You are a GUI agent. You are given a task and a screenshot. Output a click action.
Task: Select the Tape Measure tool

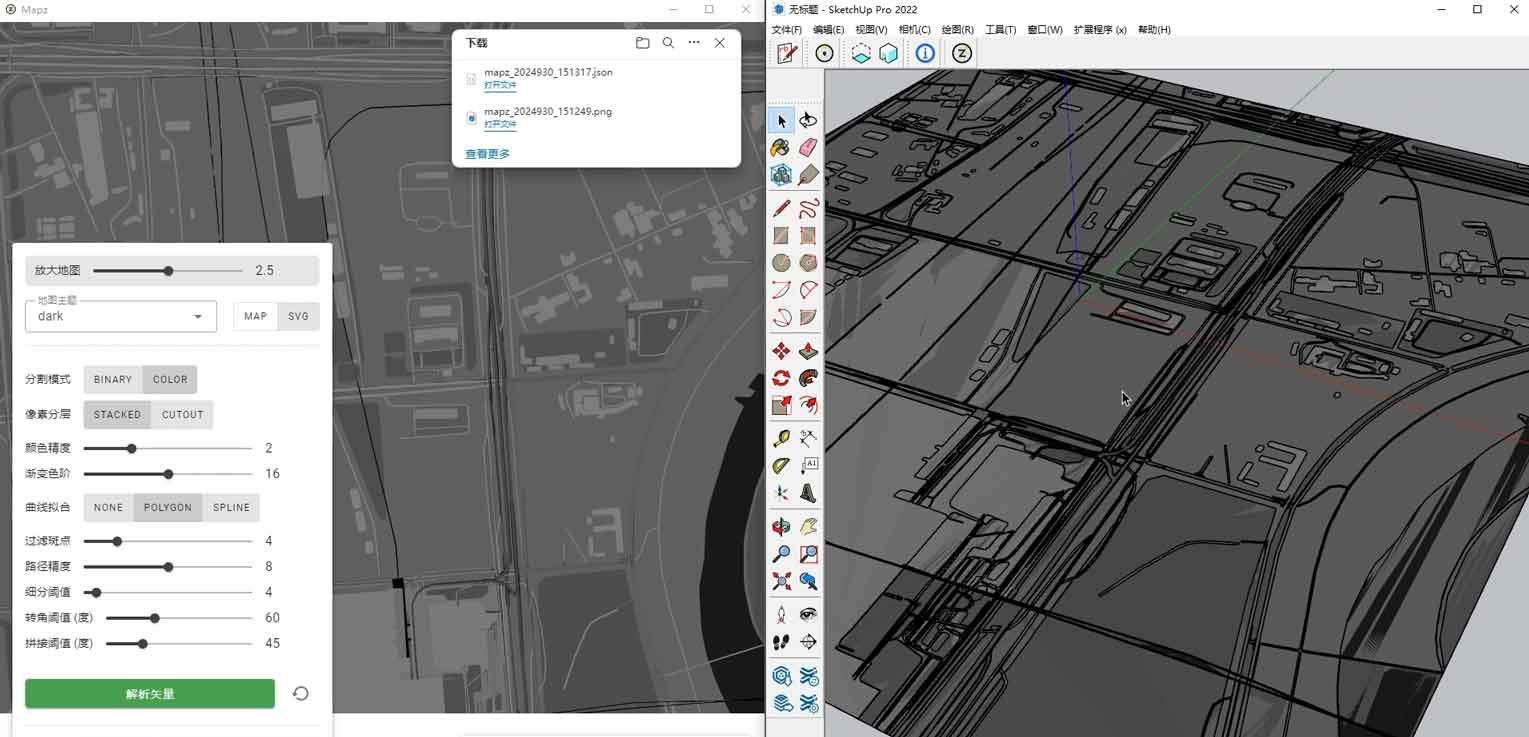[781, 438]
